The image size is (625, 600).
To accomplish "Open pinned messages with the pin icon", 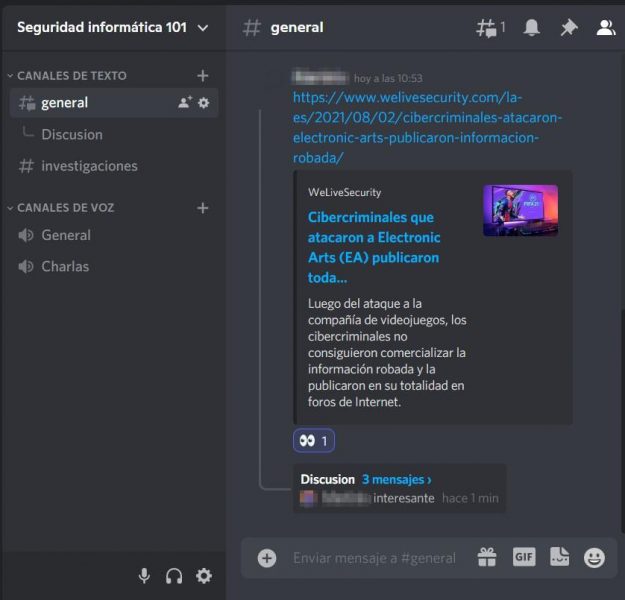I will tap(568, 28).
